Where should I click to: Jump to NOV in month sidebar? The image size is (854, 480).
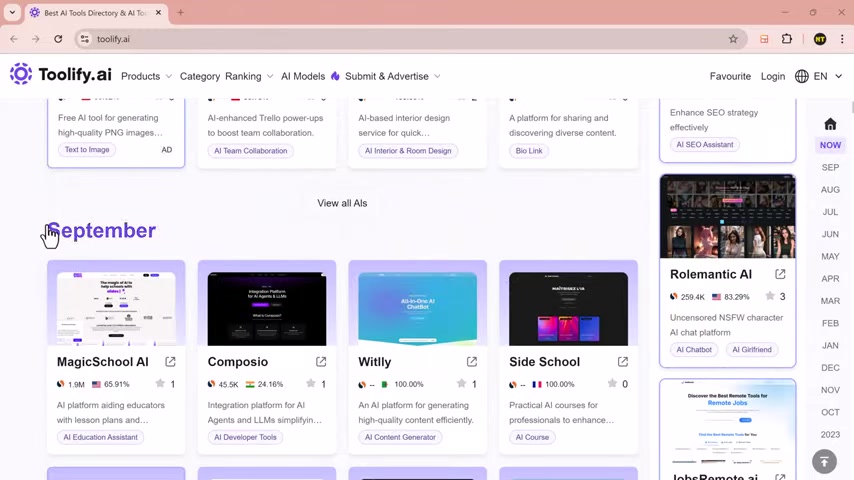click(830, 390)
